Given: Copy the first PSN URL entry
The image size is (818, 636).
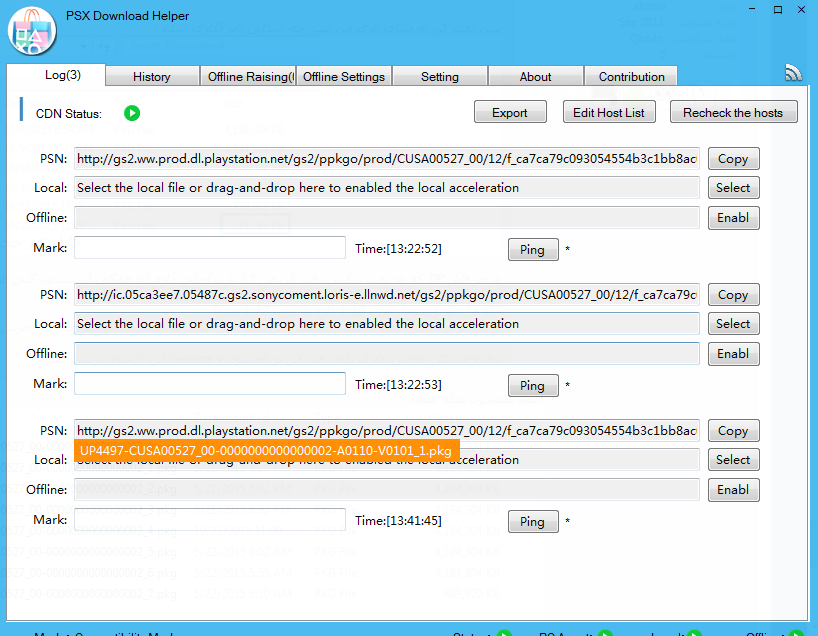Looking at the screenshot, I should coord(732,159).
